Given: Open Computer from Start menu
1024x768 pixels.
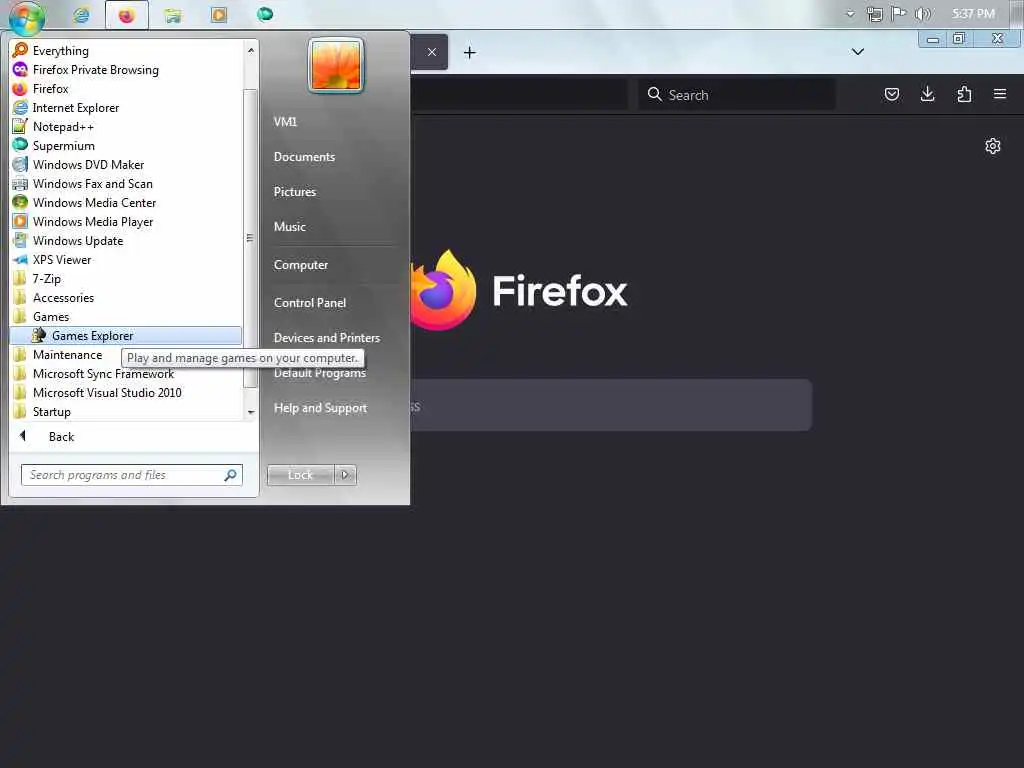Looking at the screenshot, I should tap(300, 264).
